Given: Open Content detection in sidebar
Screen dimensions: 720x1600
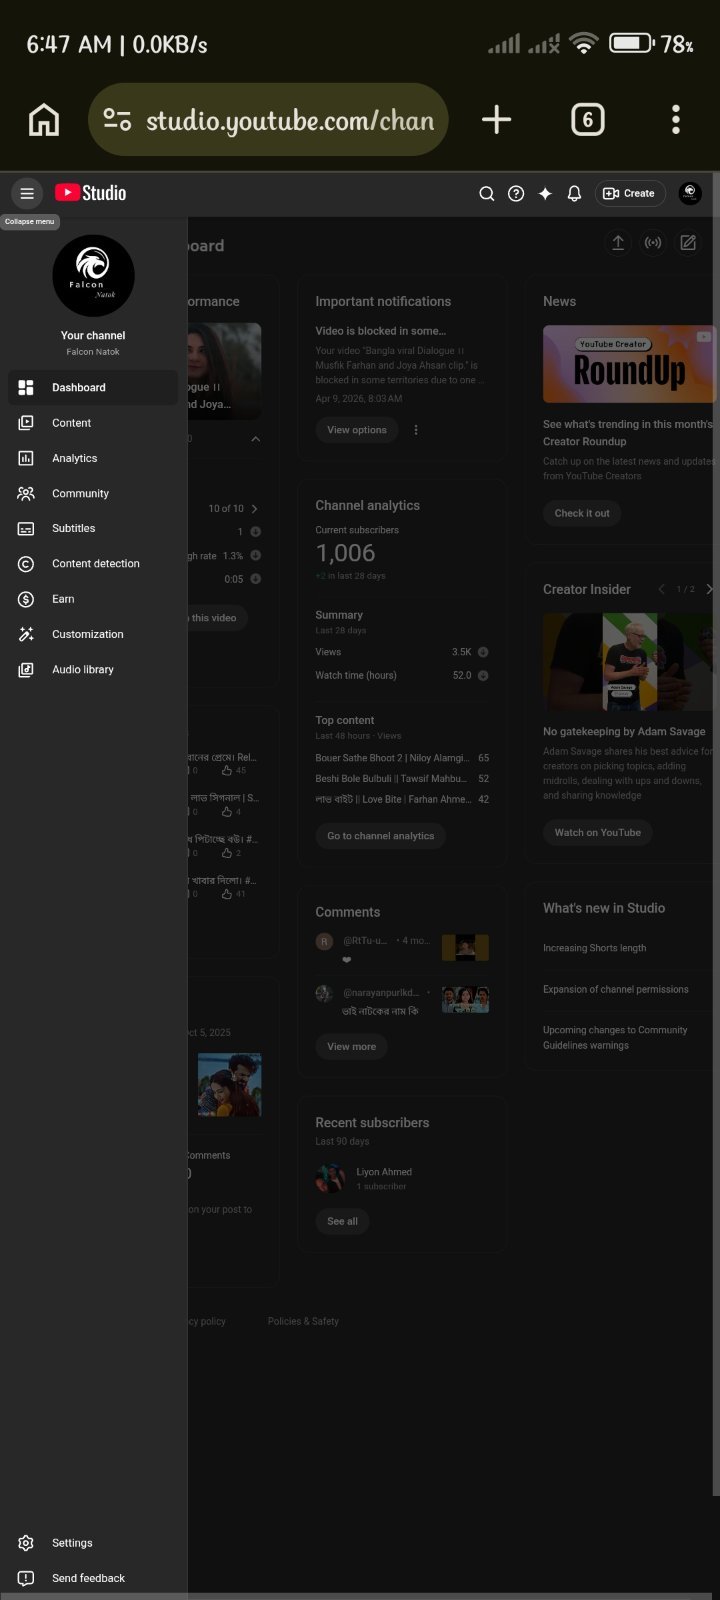Looking at the screenshot, I should pyautogui.click(x=93, y=564).
